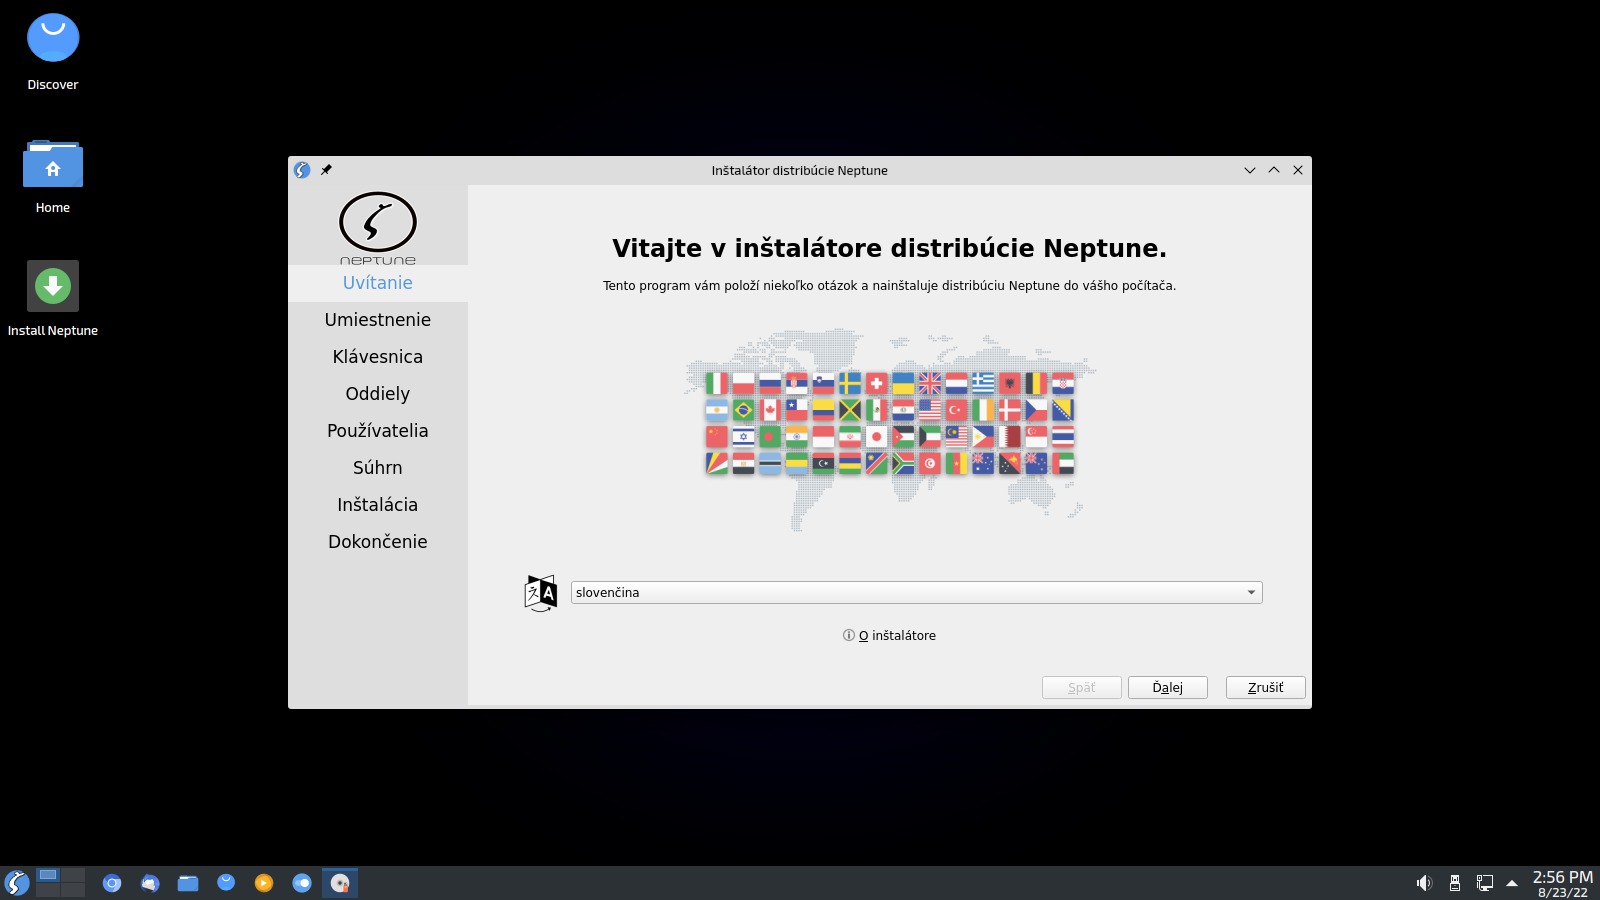
Task: Select the Umiestnenie step in sidebar
Action: [x=378, y=320]
